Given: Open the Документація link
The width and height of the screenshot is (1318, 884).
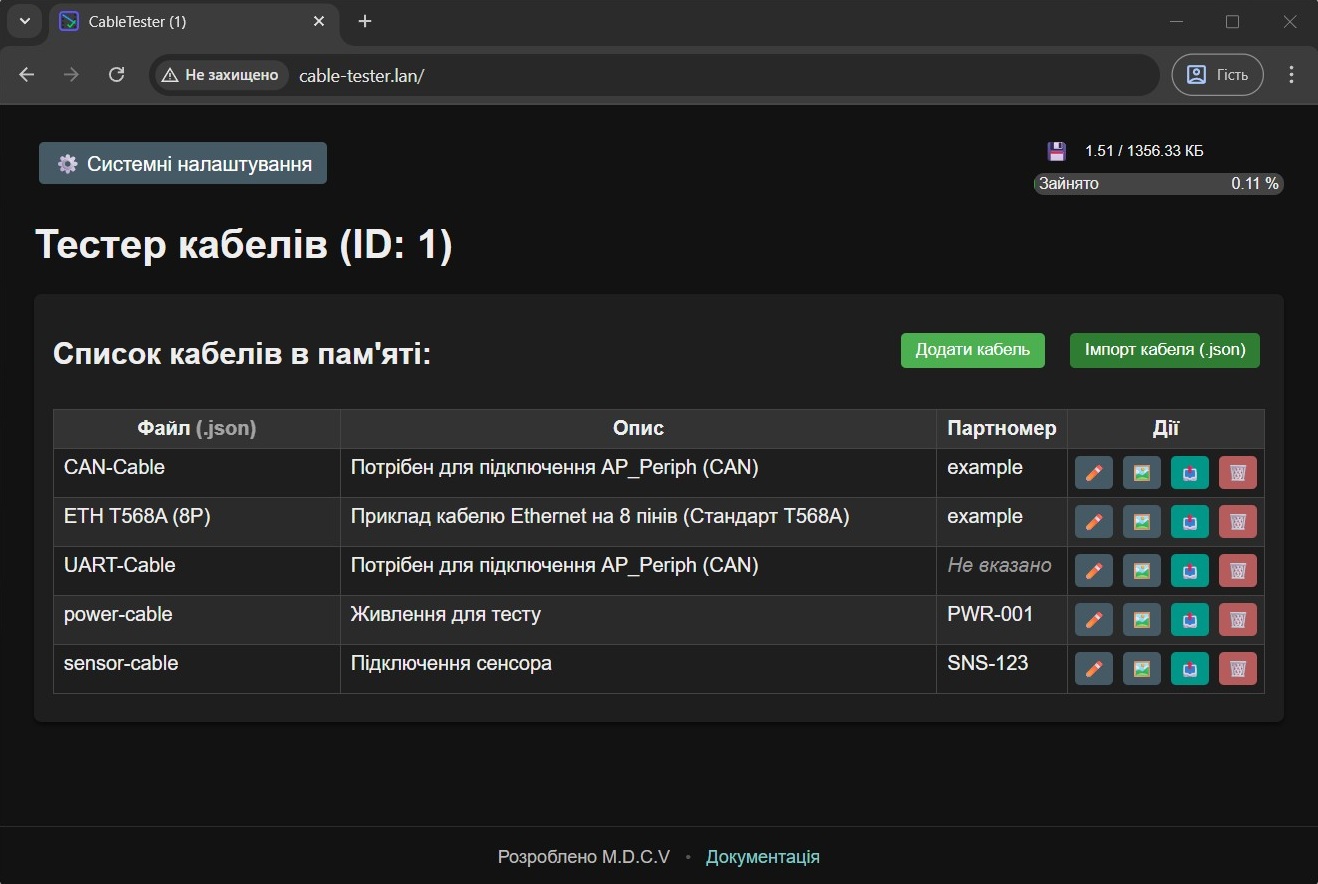Looking at the screenshot, I should pos(763,857).
